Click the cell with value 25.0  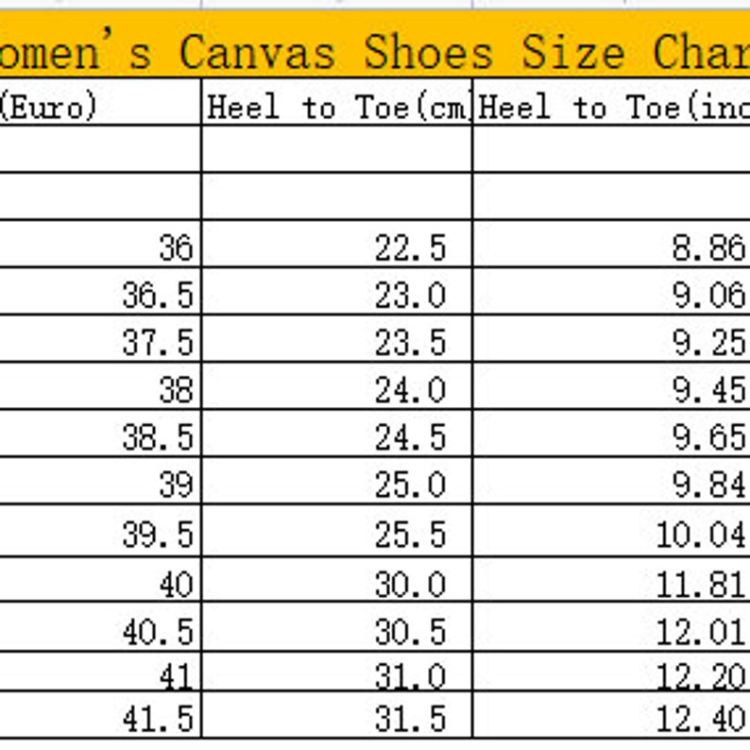[337, 485]
